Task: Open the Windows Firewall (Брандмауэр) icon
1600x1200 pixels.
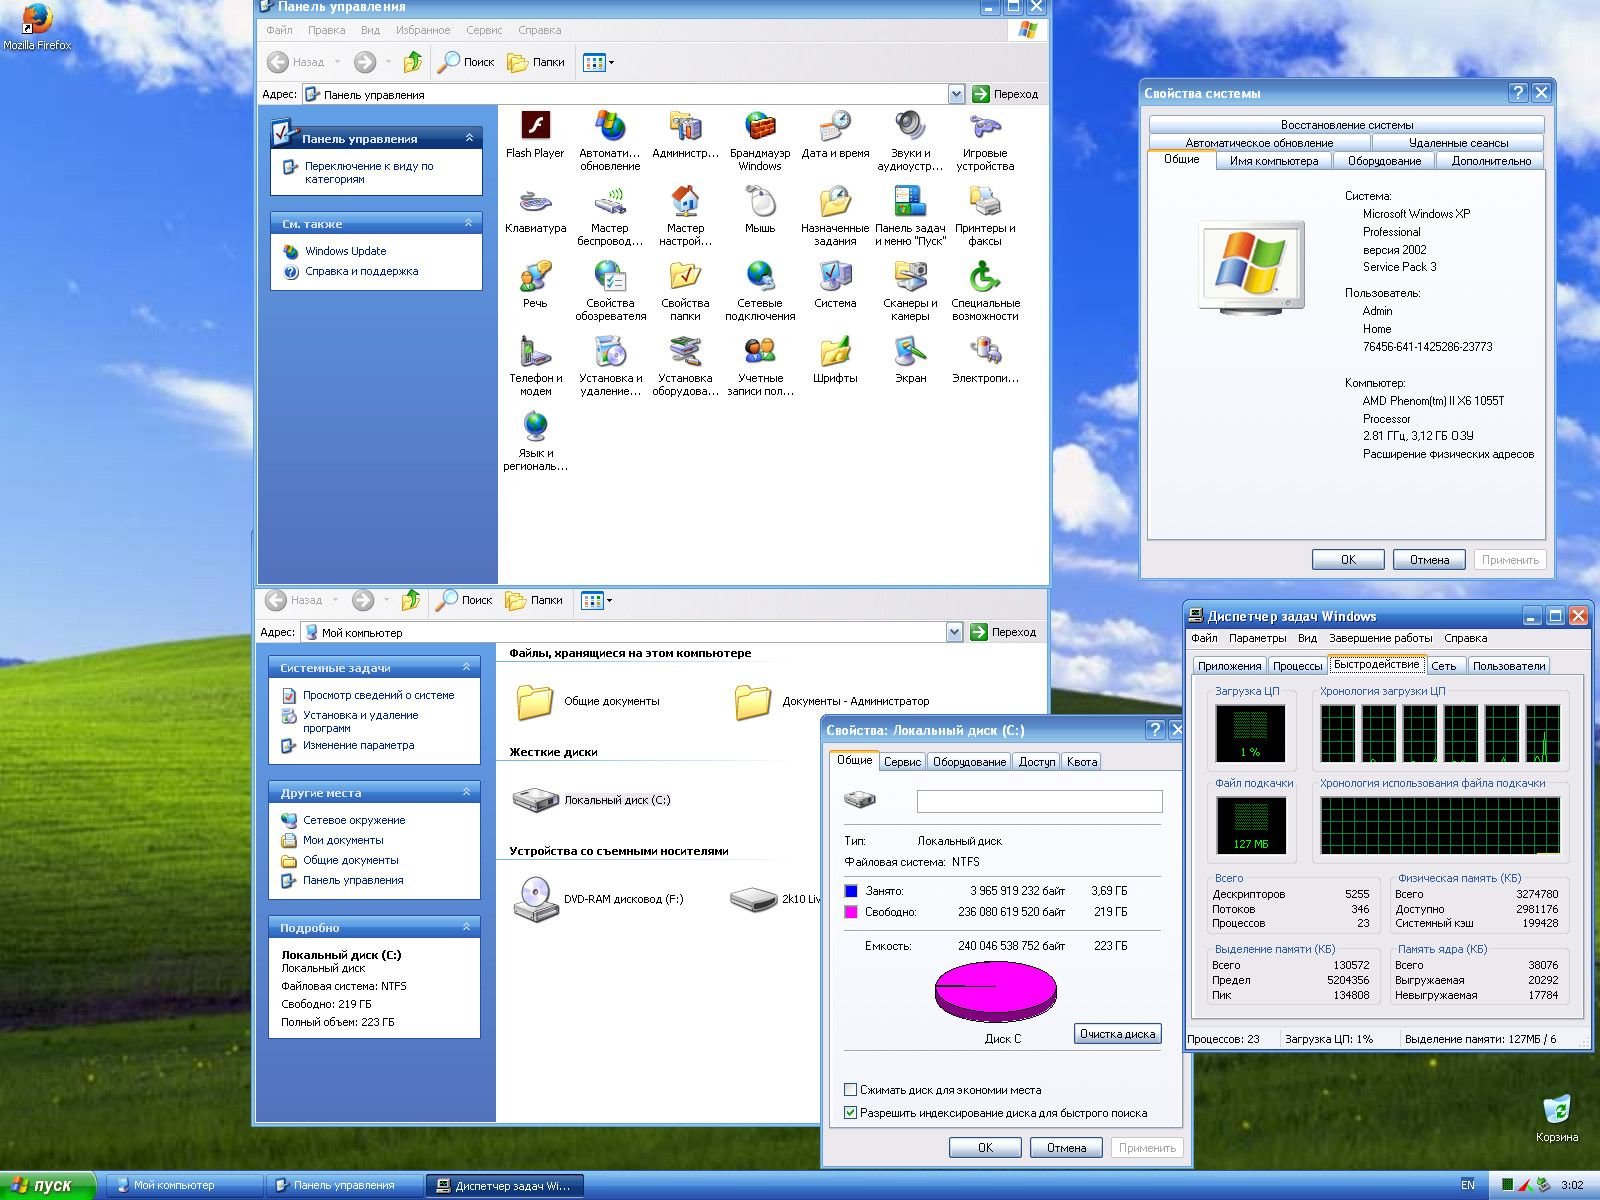Action: [760, 128]
